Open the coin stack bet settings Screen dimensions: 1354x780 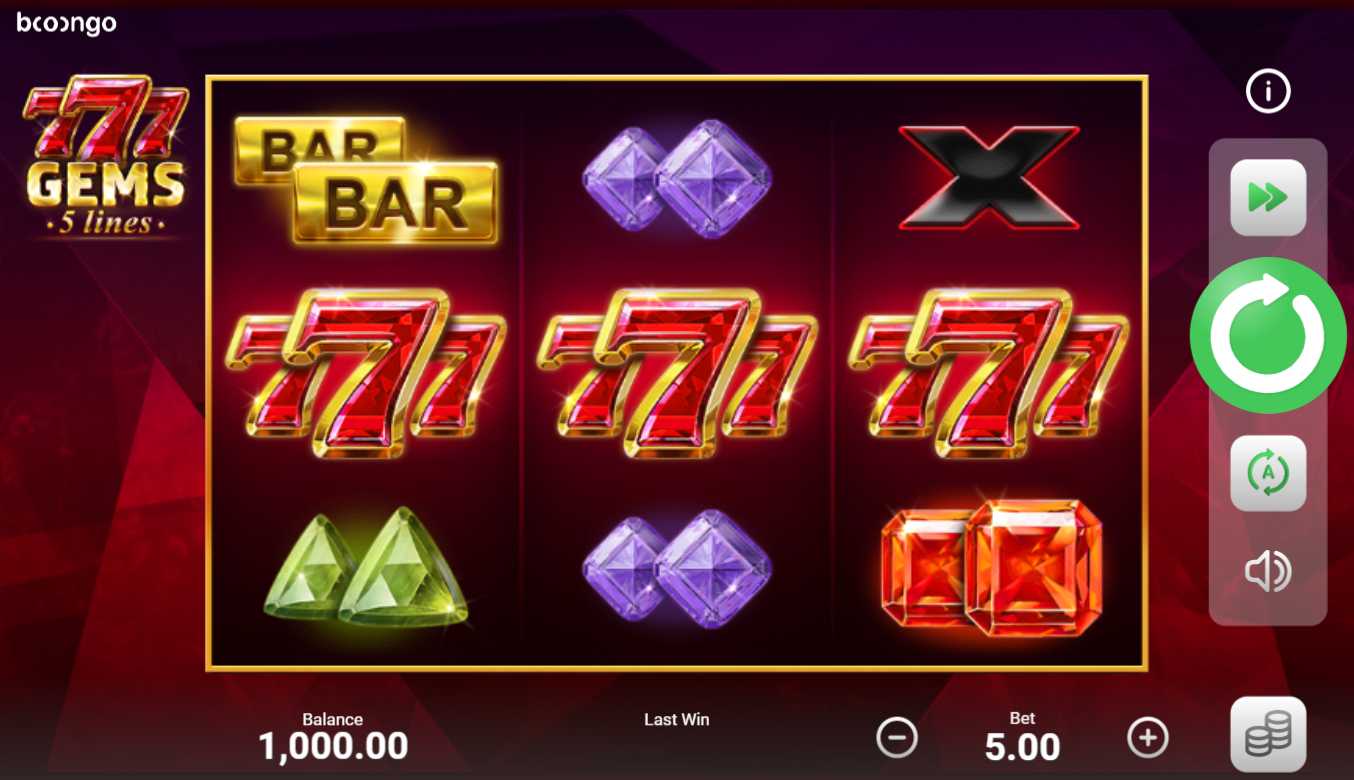click(x=1268, y=735)
